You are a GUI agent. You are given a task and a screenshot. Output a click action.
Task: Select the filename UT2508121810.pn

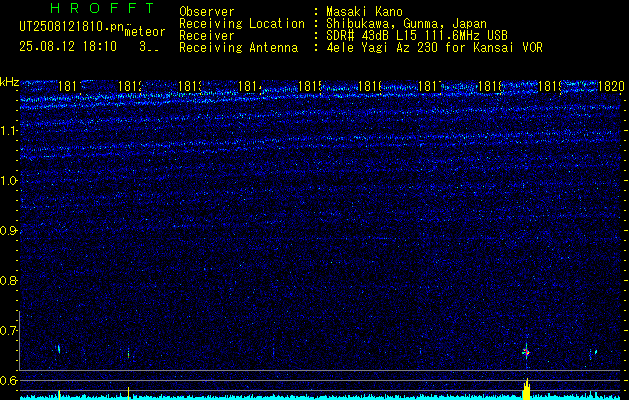(x=71, y=27)
